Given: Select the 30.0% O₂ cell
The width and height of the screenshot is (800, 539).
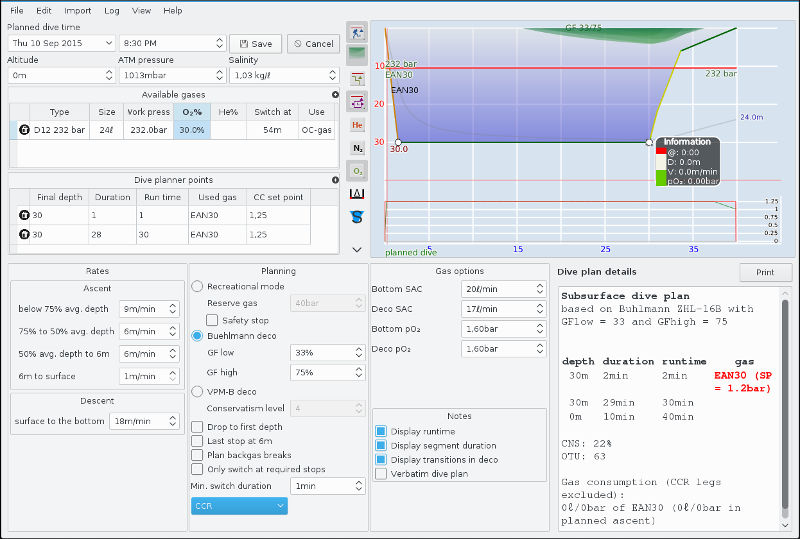Looking at the screenshot, I should tap(192, 130).
